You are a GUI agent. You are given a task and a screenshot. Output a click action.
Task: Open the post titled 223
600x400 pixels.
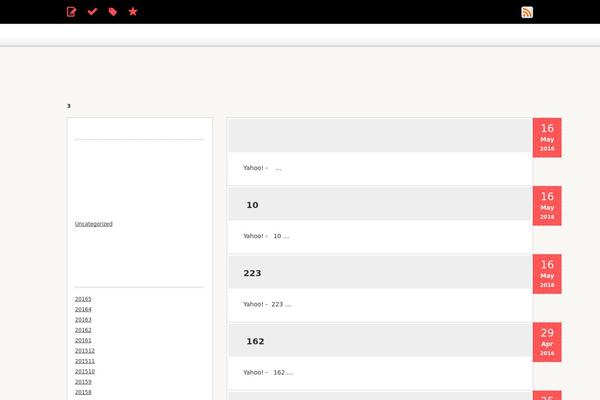(x=252, y=273)
